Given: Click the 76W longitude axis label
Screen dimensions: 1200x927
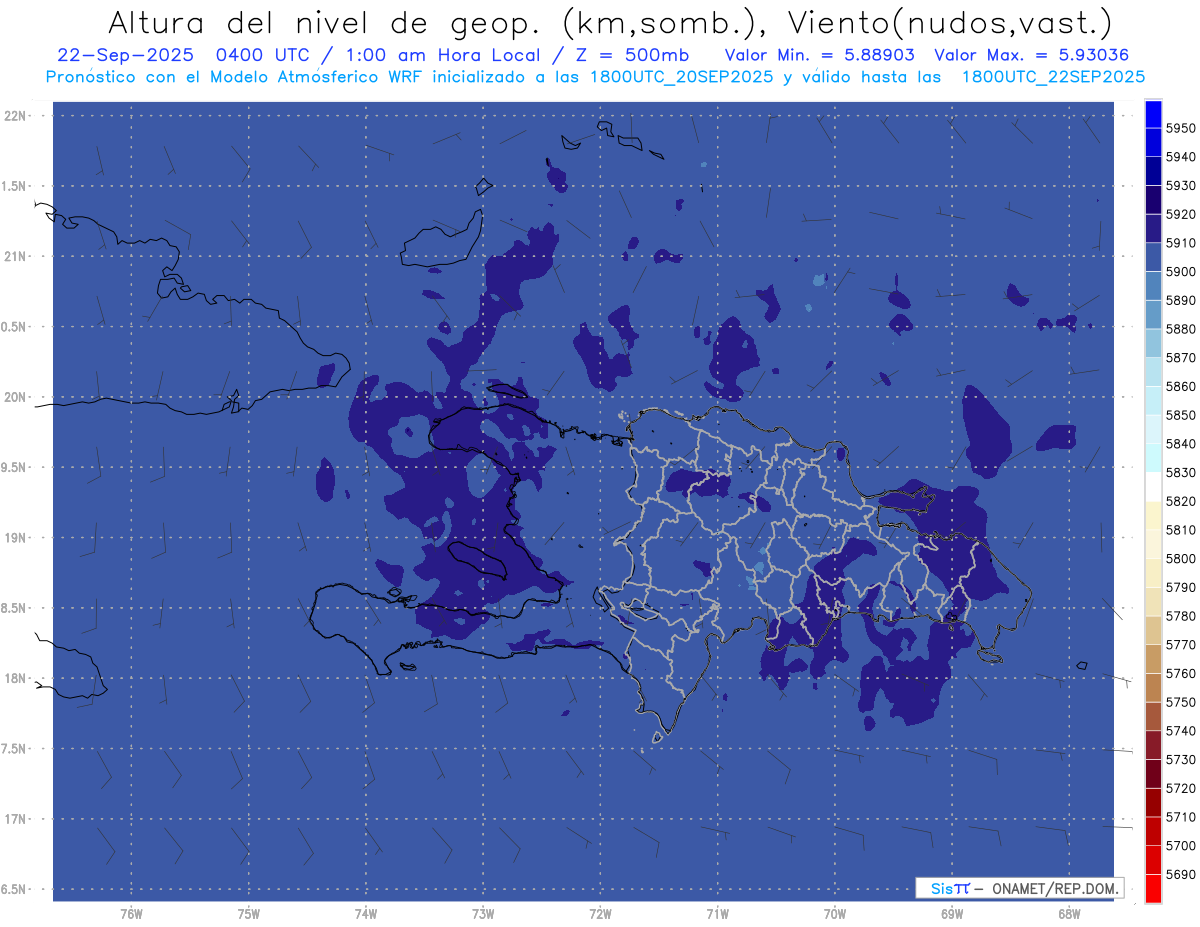Looking at the screenshot, I should pos(131,913).
